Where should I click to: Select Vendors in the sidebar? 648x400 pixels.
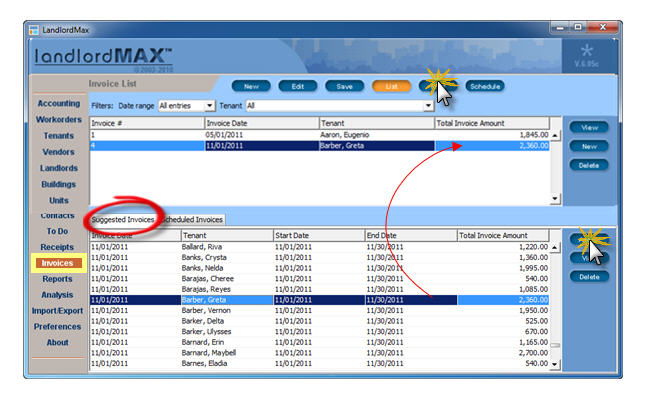coord(59,152)
